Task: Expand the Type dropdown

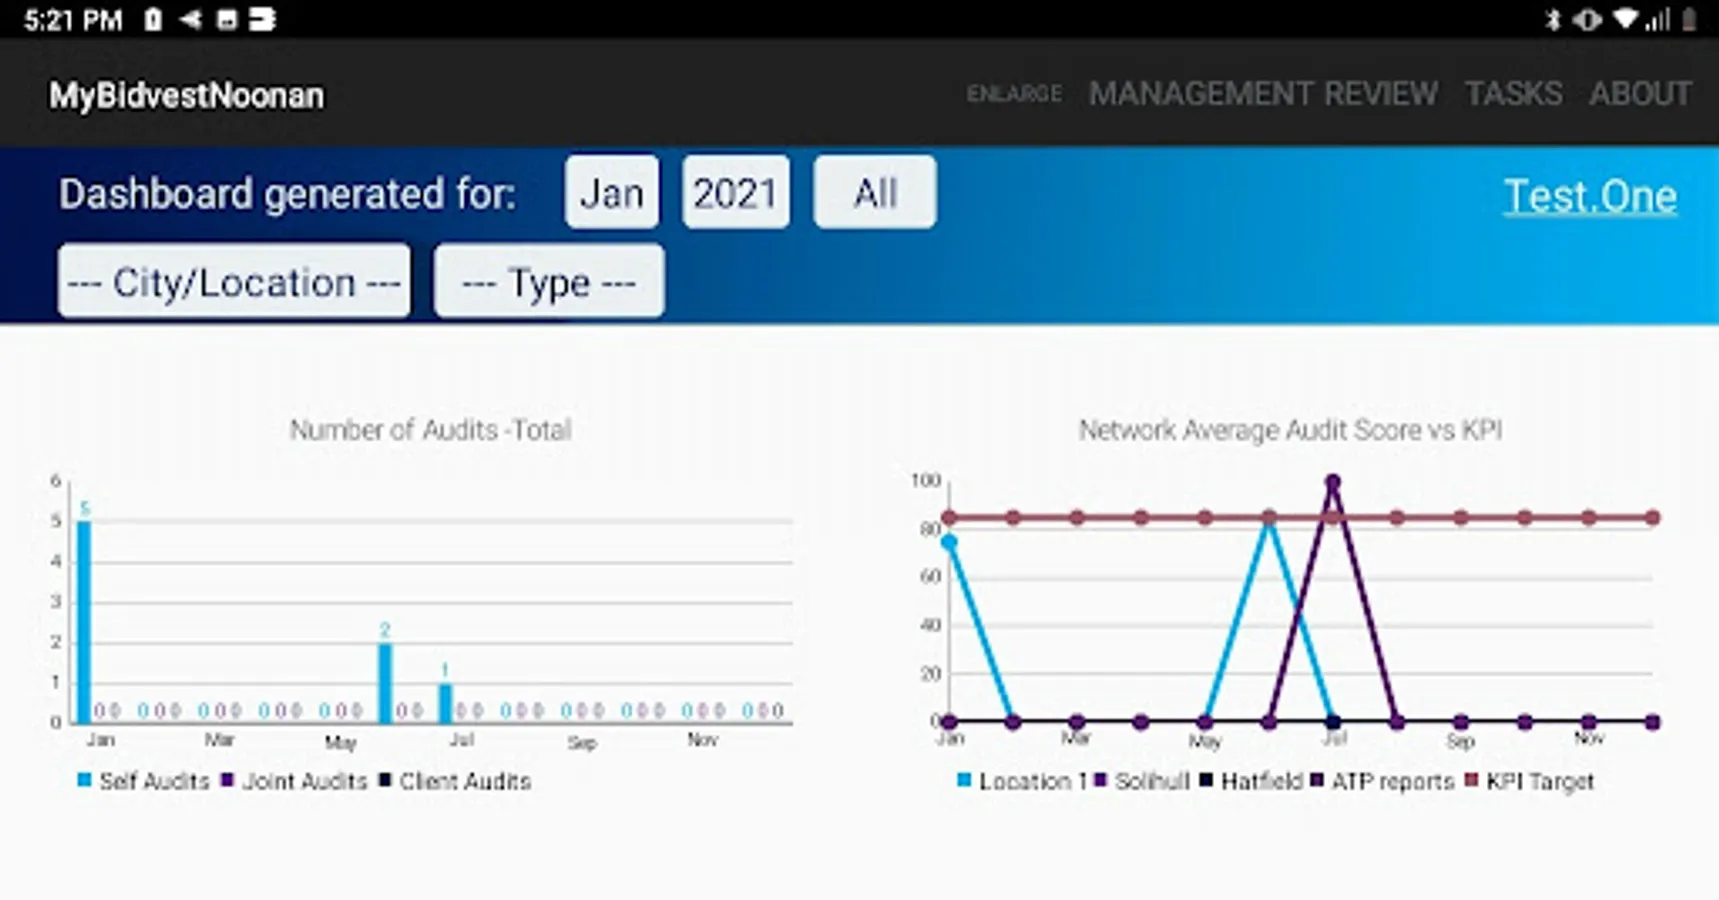Action: [x=549, y=282]
